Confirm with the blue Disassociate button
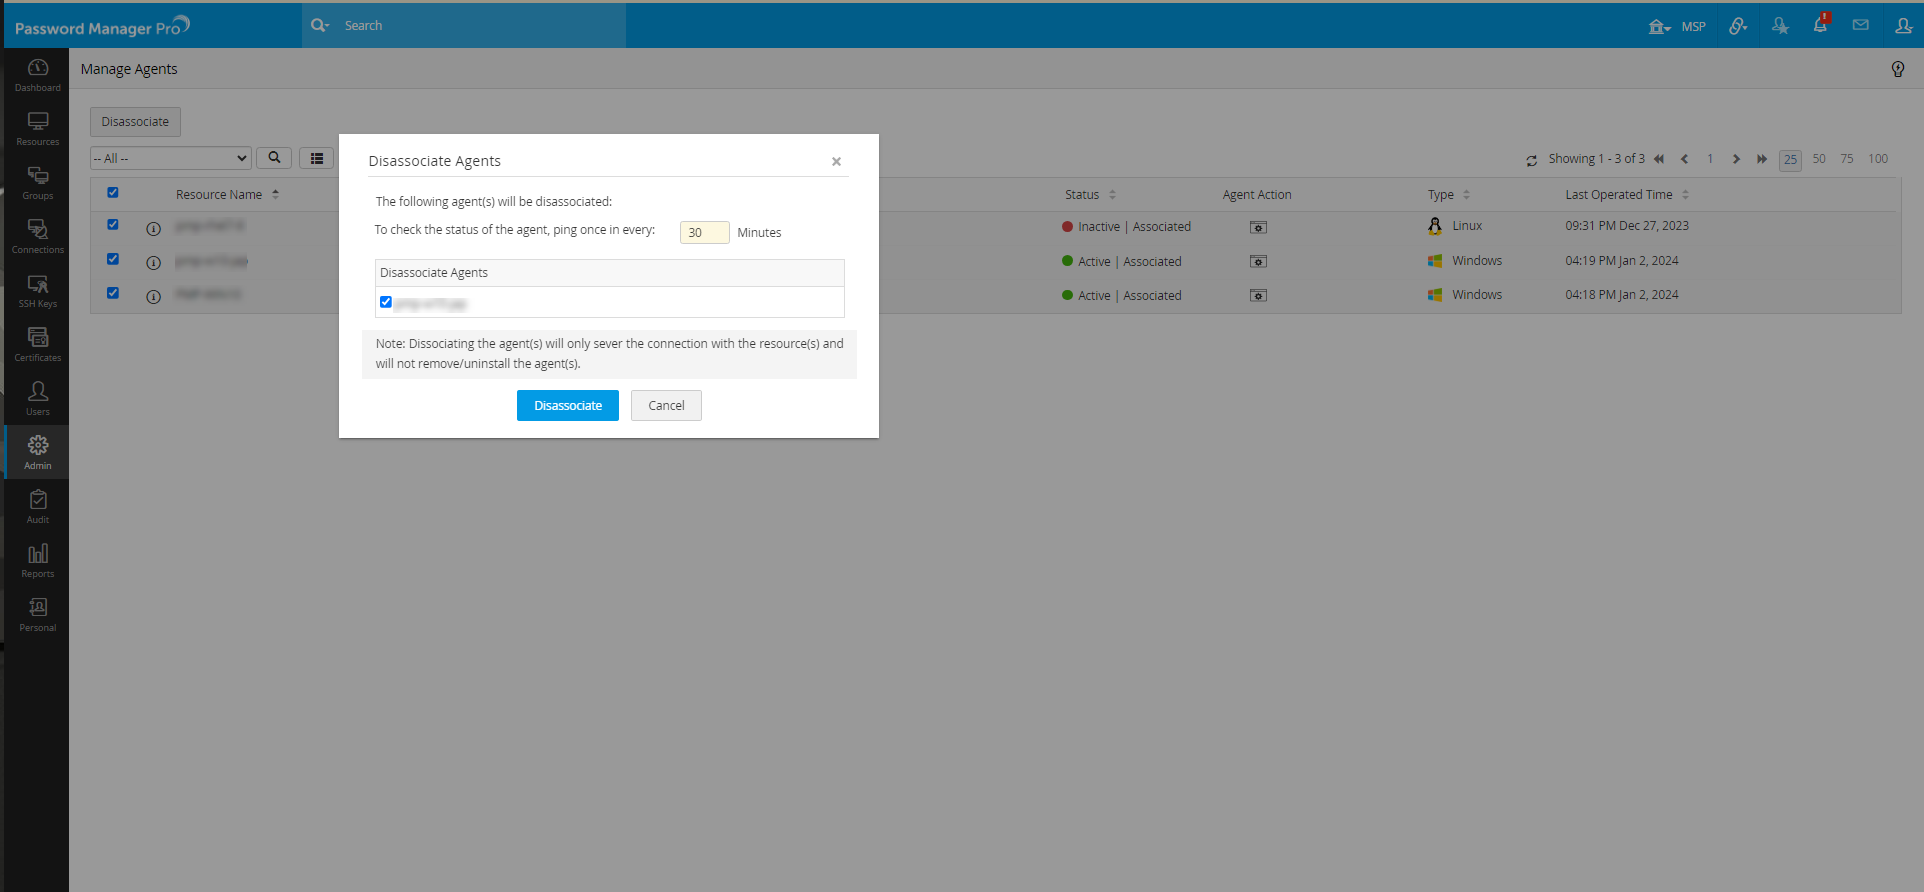Image resolution: width=1924 pixels, height=892 pixels. [x=568, y=406]
